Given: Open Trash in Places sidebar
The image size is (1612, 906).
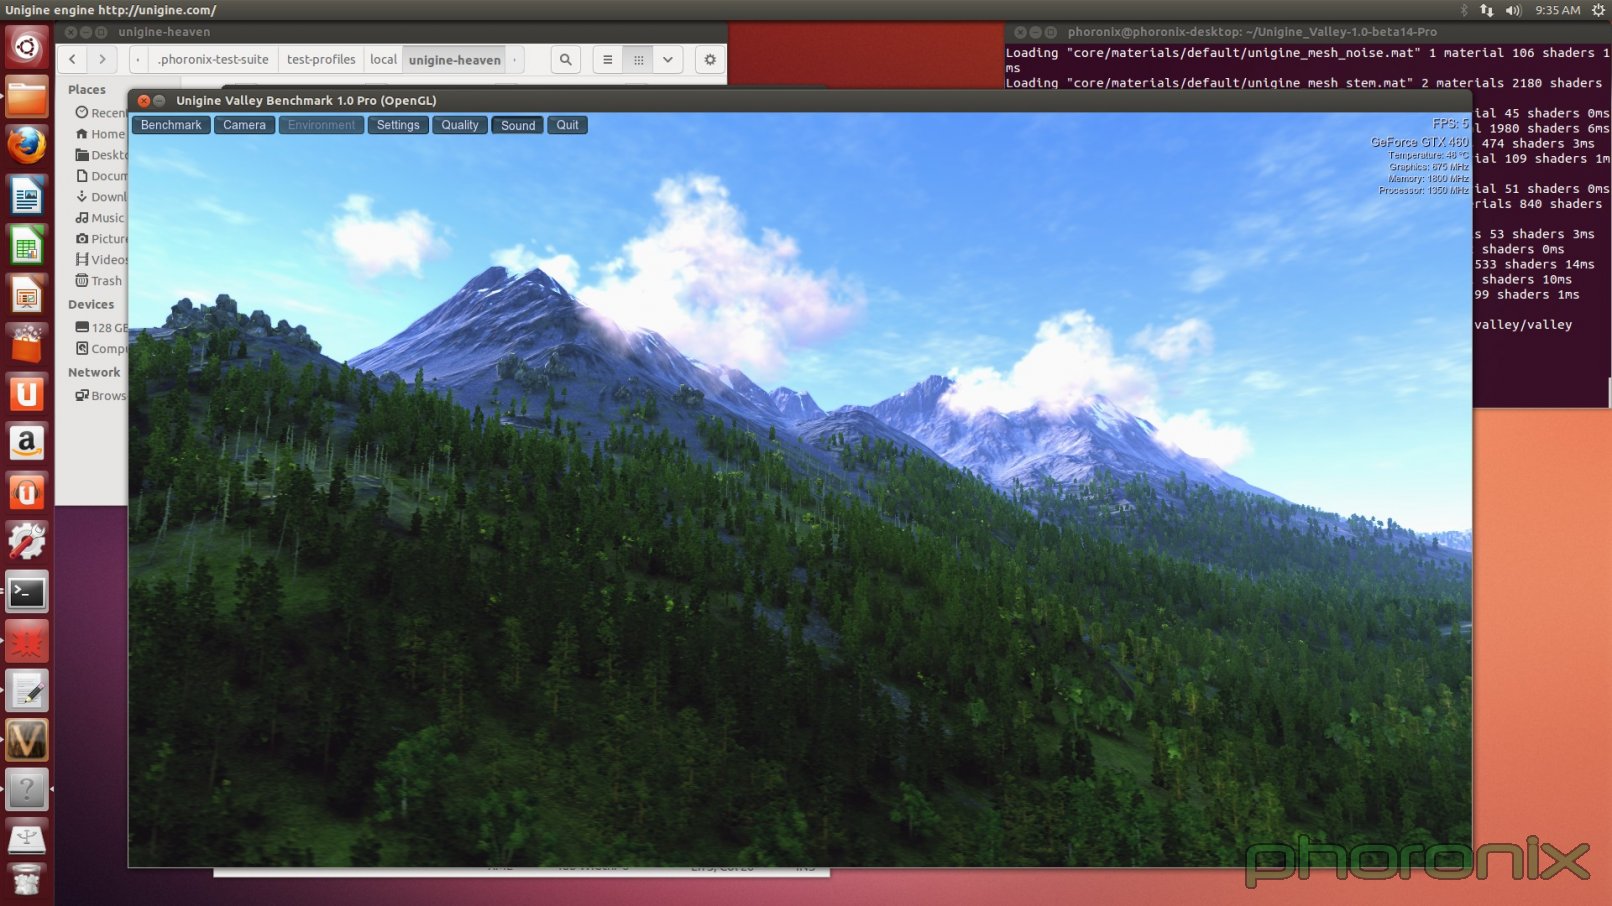Looking at the screenshot, I should 98,281.
